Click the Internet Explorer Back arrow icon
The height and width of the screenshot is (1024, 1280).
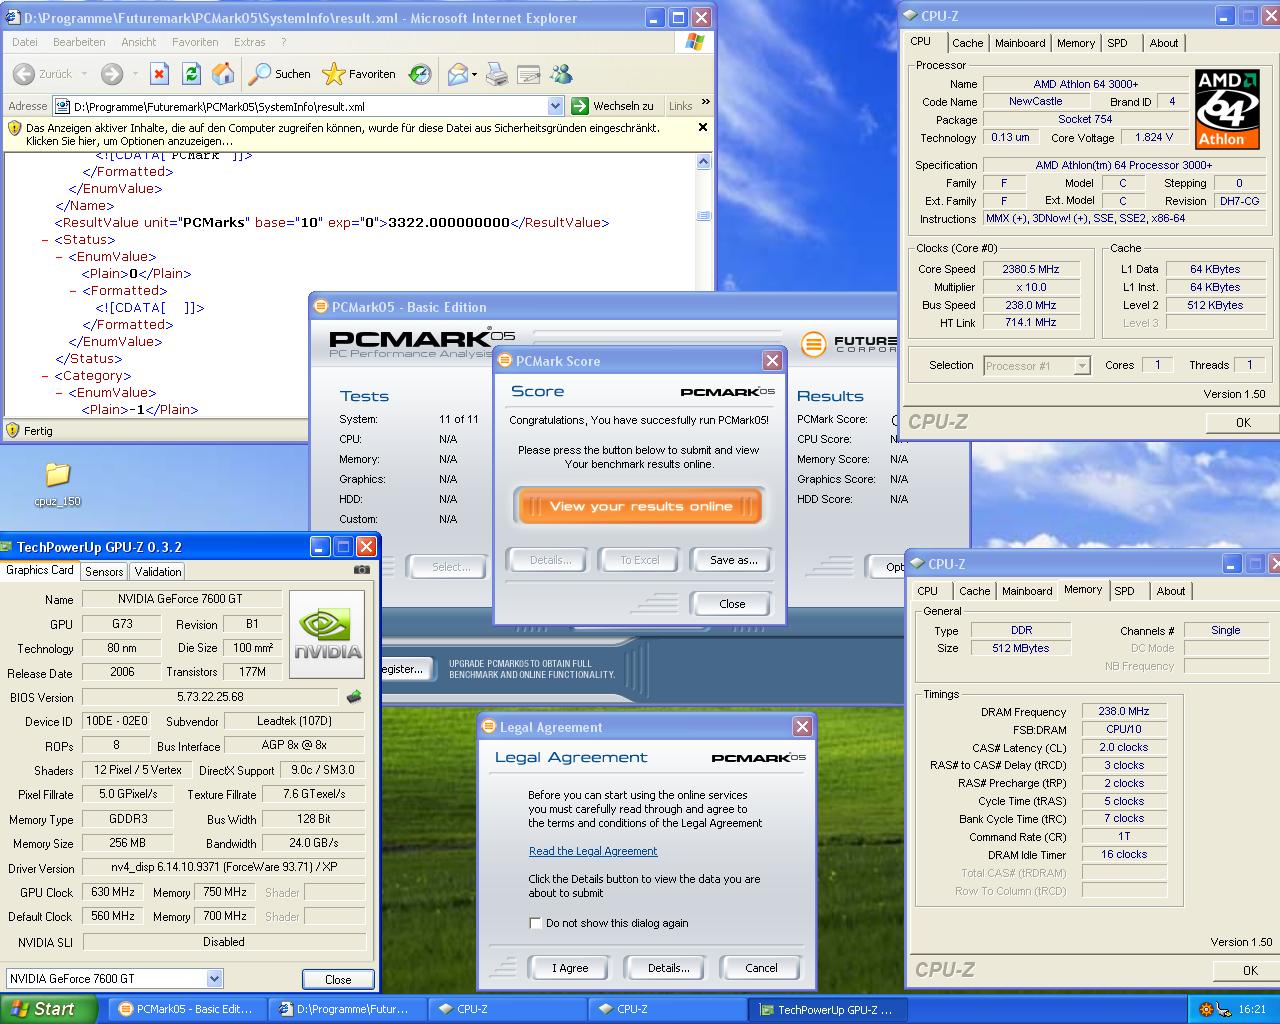click(x=24, y=74)
